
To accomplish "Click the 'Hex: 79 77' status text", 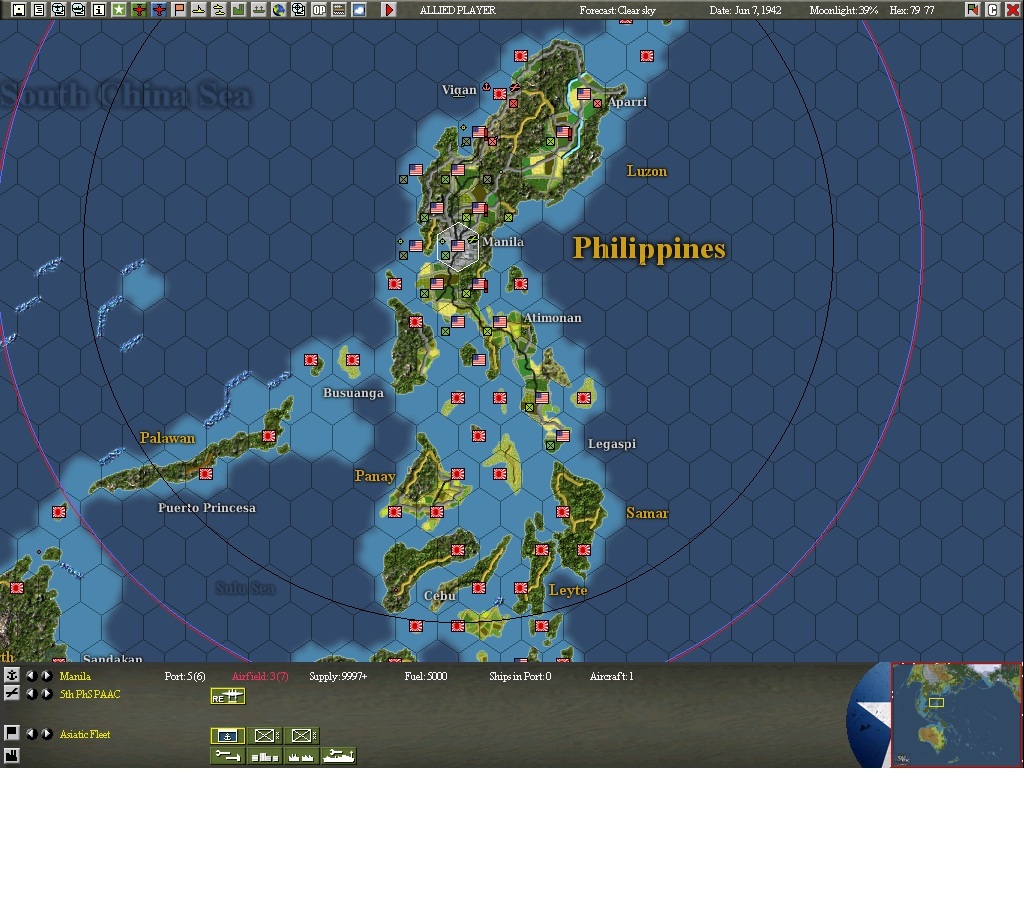I will 912,10.
